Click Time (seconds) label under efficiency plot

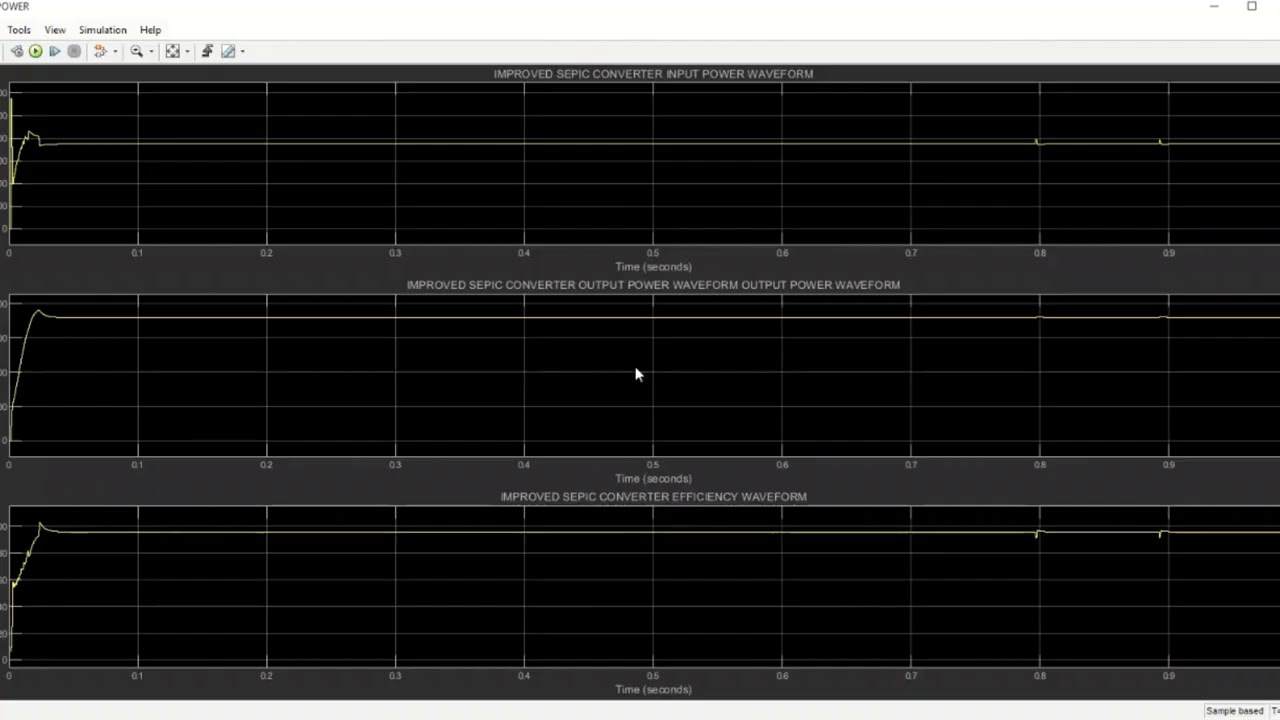tap(653, 689)
